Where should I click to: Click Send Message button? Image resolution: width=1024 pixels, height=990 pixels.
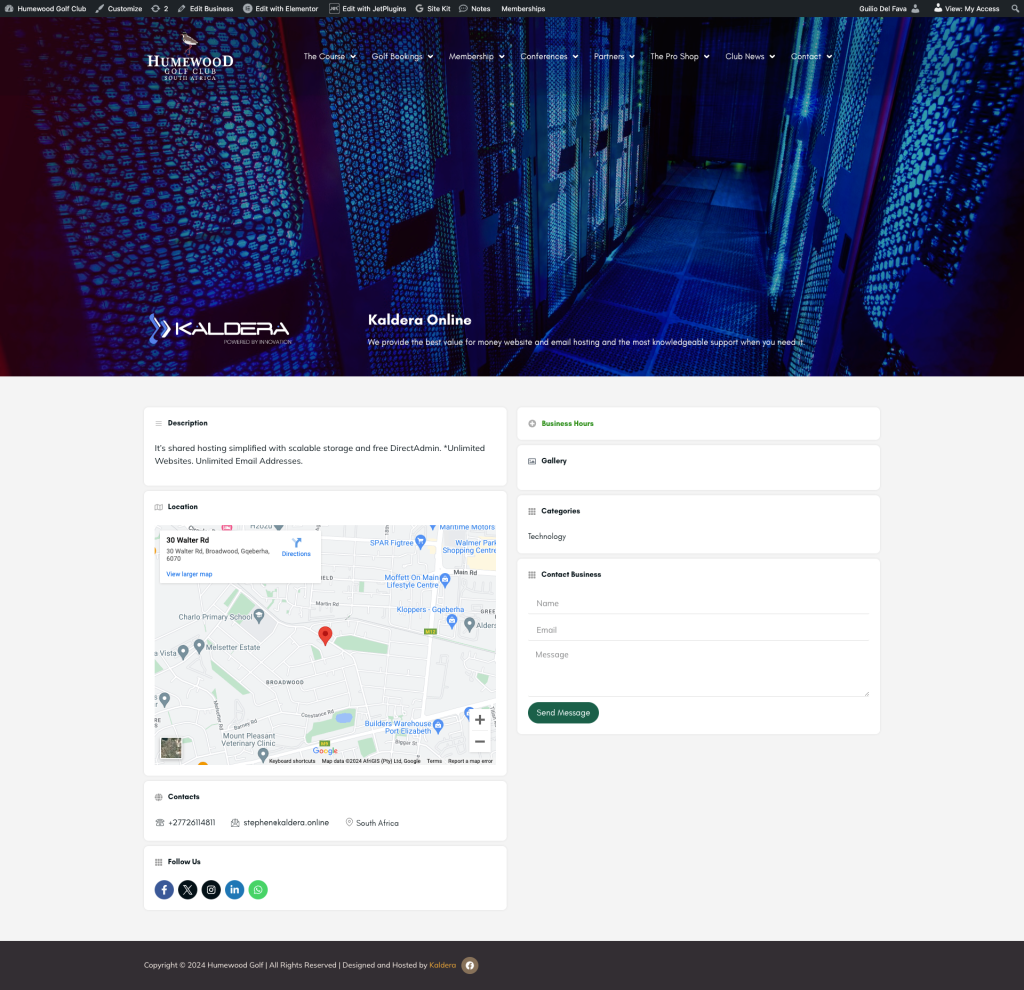point(563,712)
